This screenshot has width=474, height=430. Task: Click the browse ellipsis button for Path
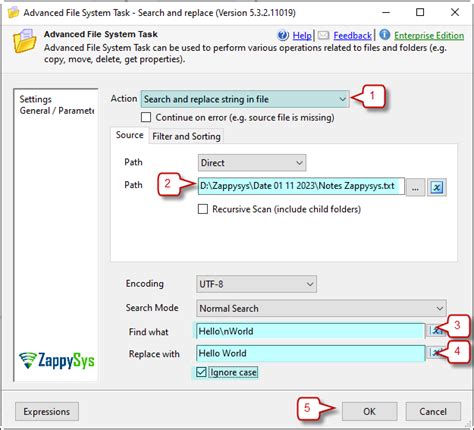[x=415, y=187]
